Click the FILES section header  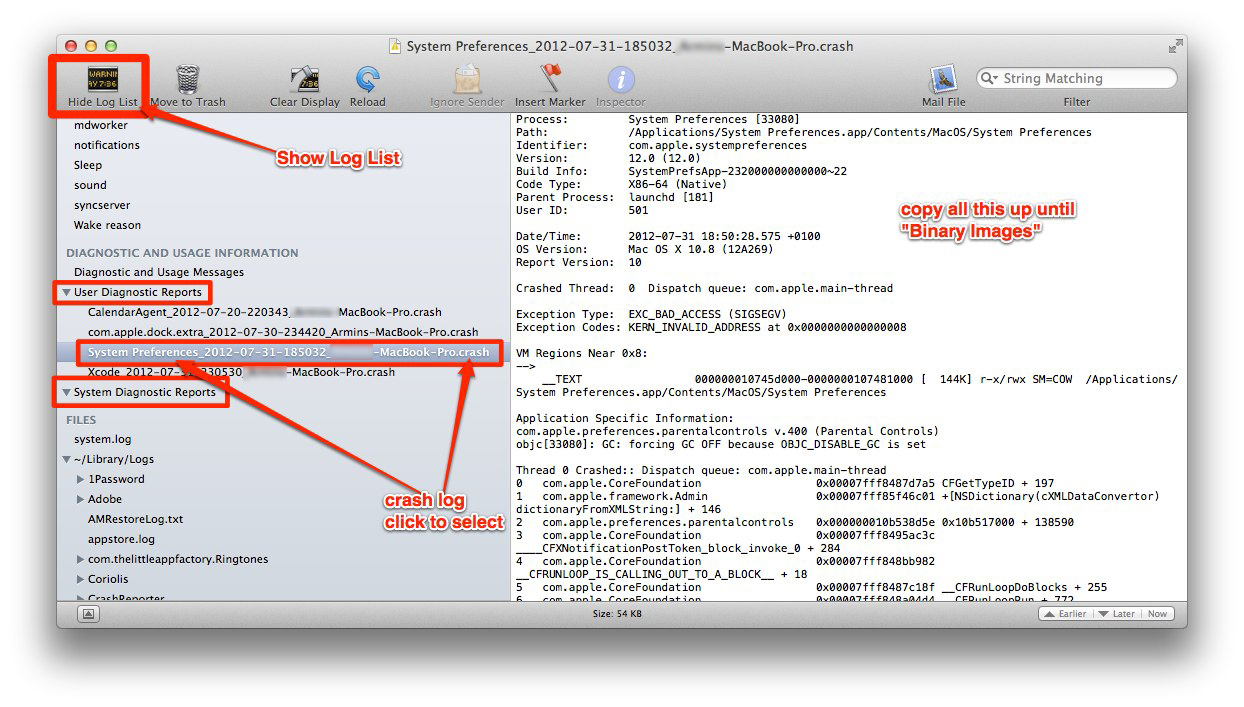tap(81, 420)
